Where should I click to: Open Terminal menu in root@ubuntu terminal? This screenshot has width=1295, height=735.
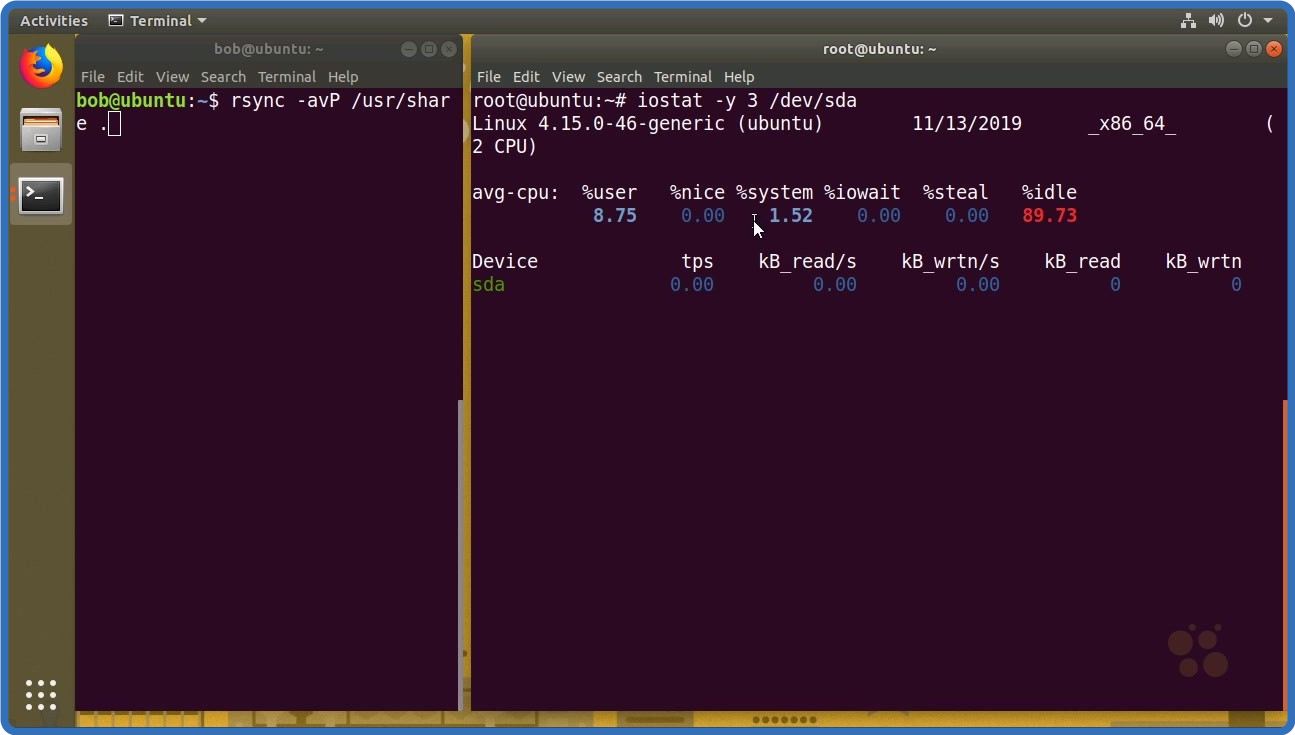(x=683, y=76)
